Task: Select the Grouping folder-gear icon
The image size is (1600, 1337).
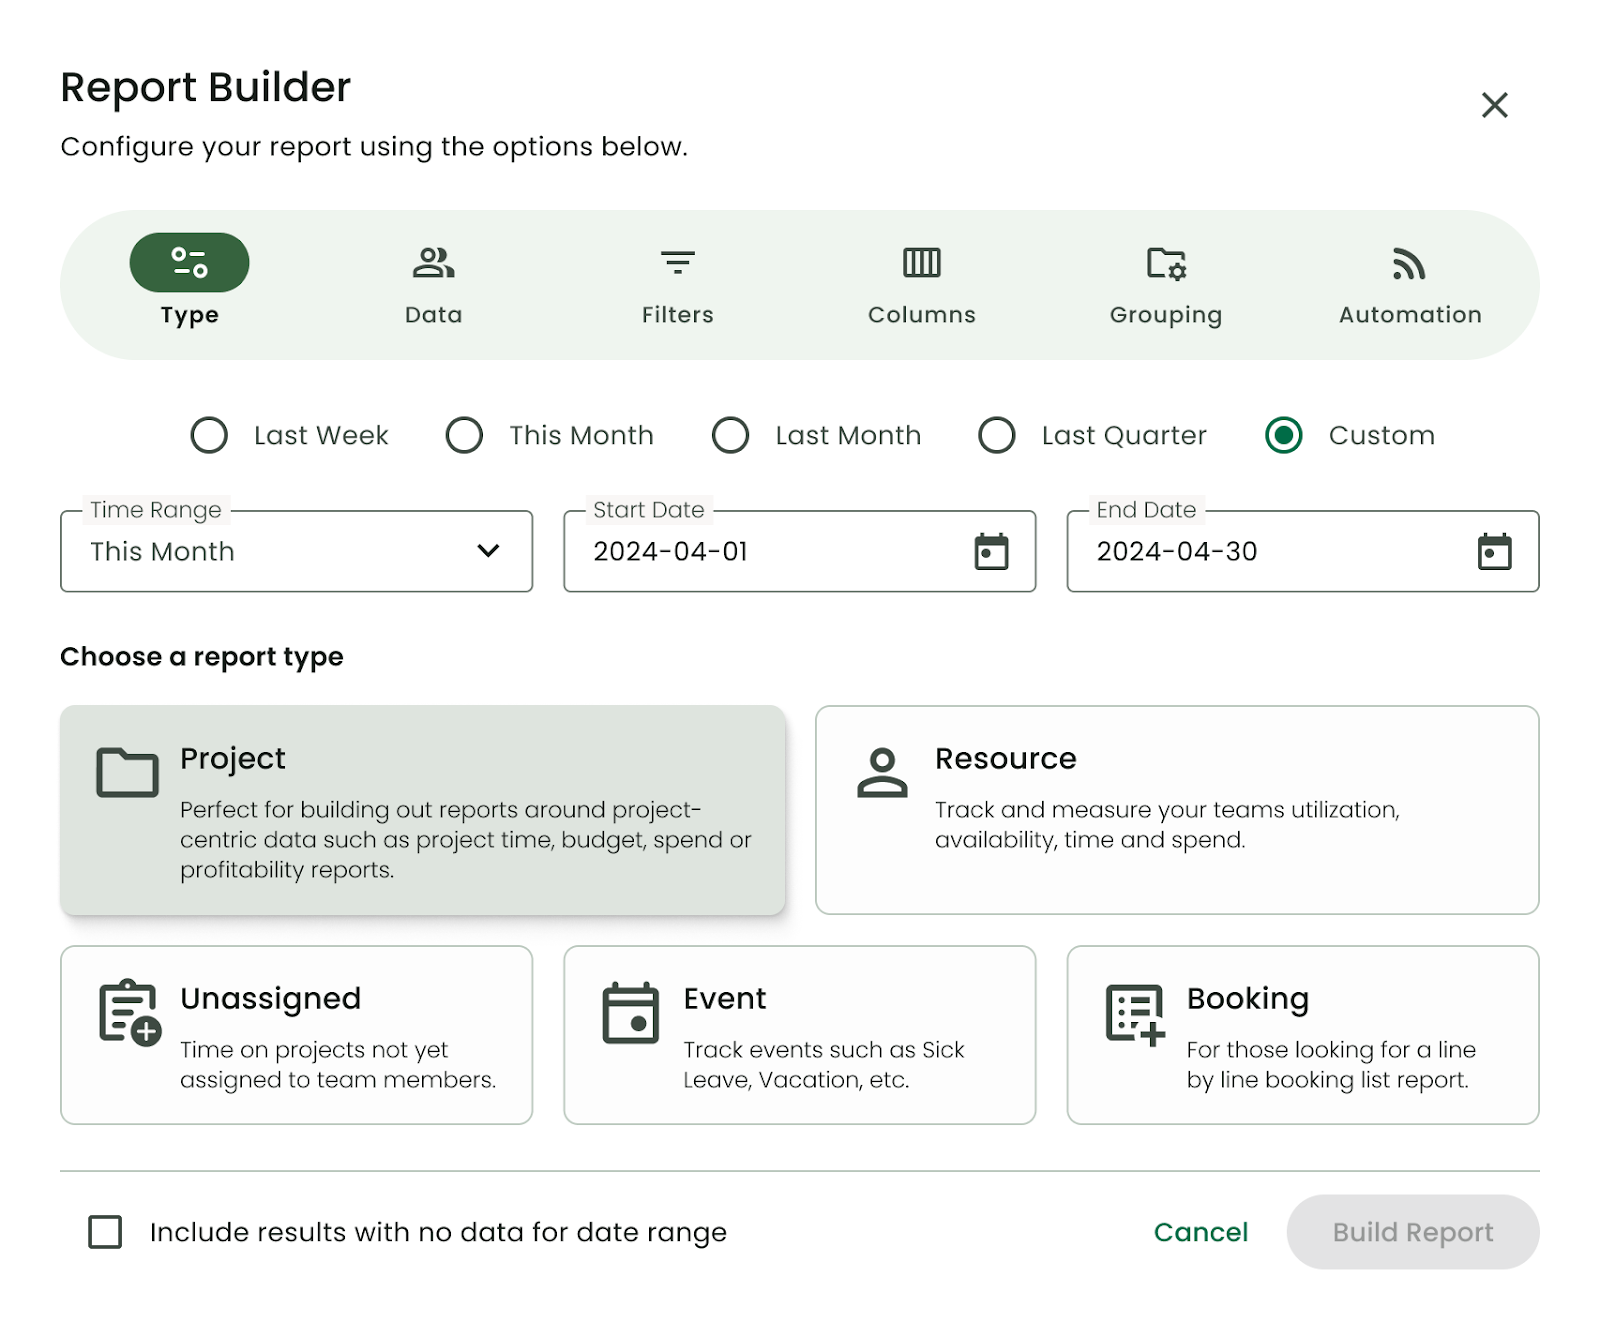Action: point(1165,263)
